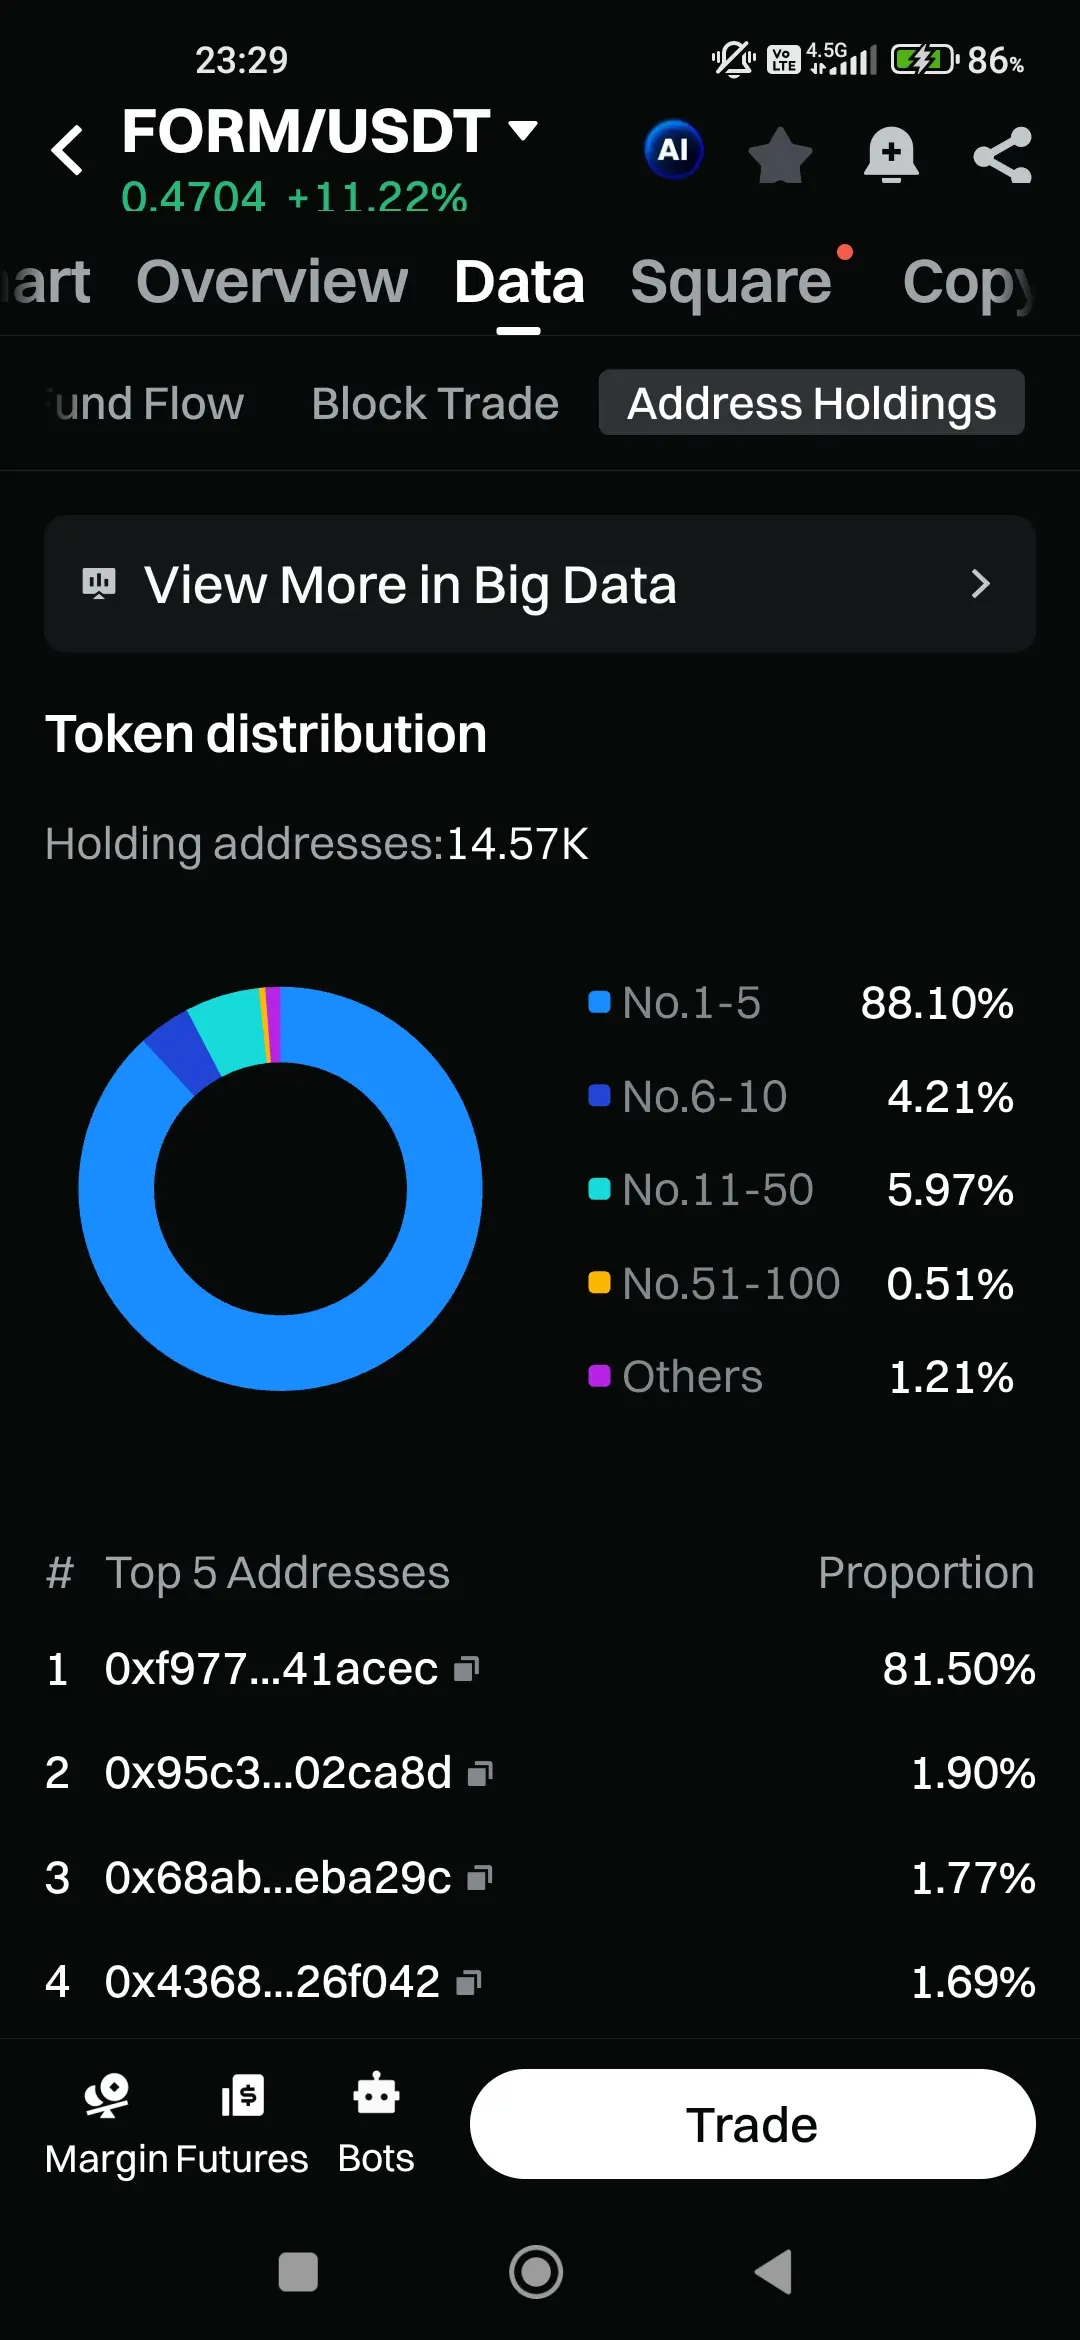Open the AI assistant icon

(x=673, y=150)
